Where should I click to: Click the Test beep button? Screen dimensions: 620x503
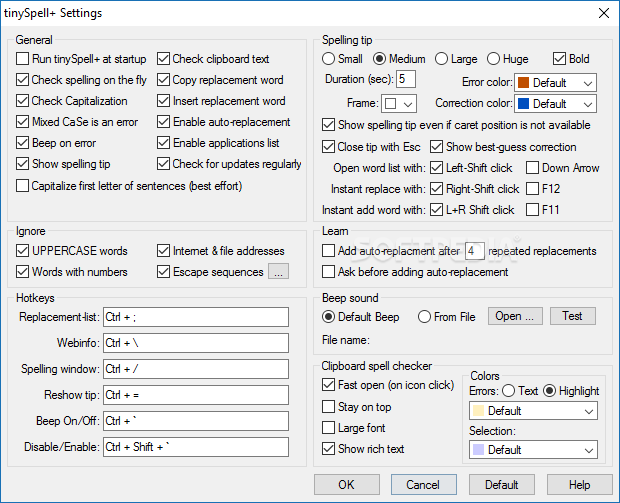[573, 316]
